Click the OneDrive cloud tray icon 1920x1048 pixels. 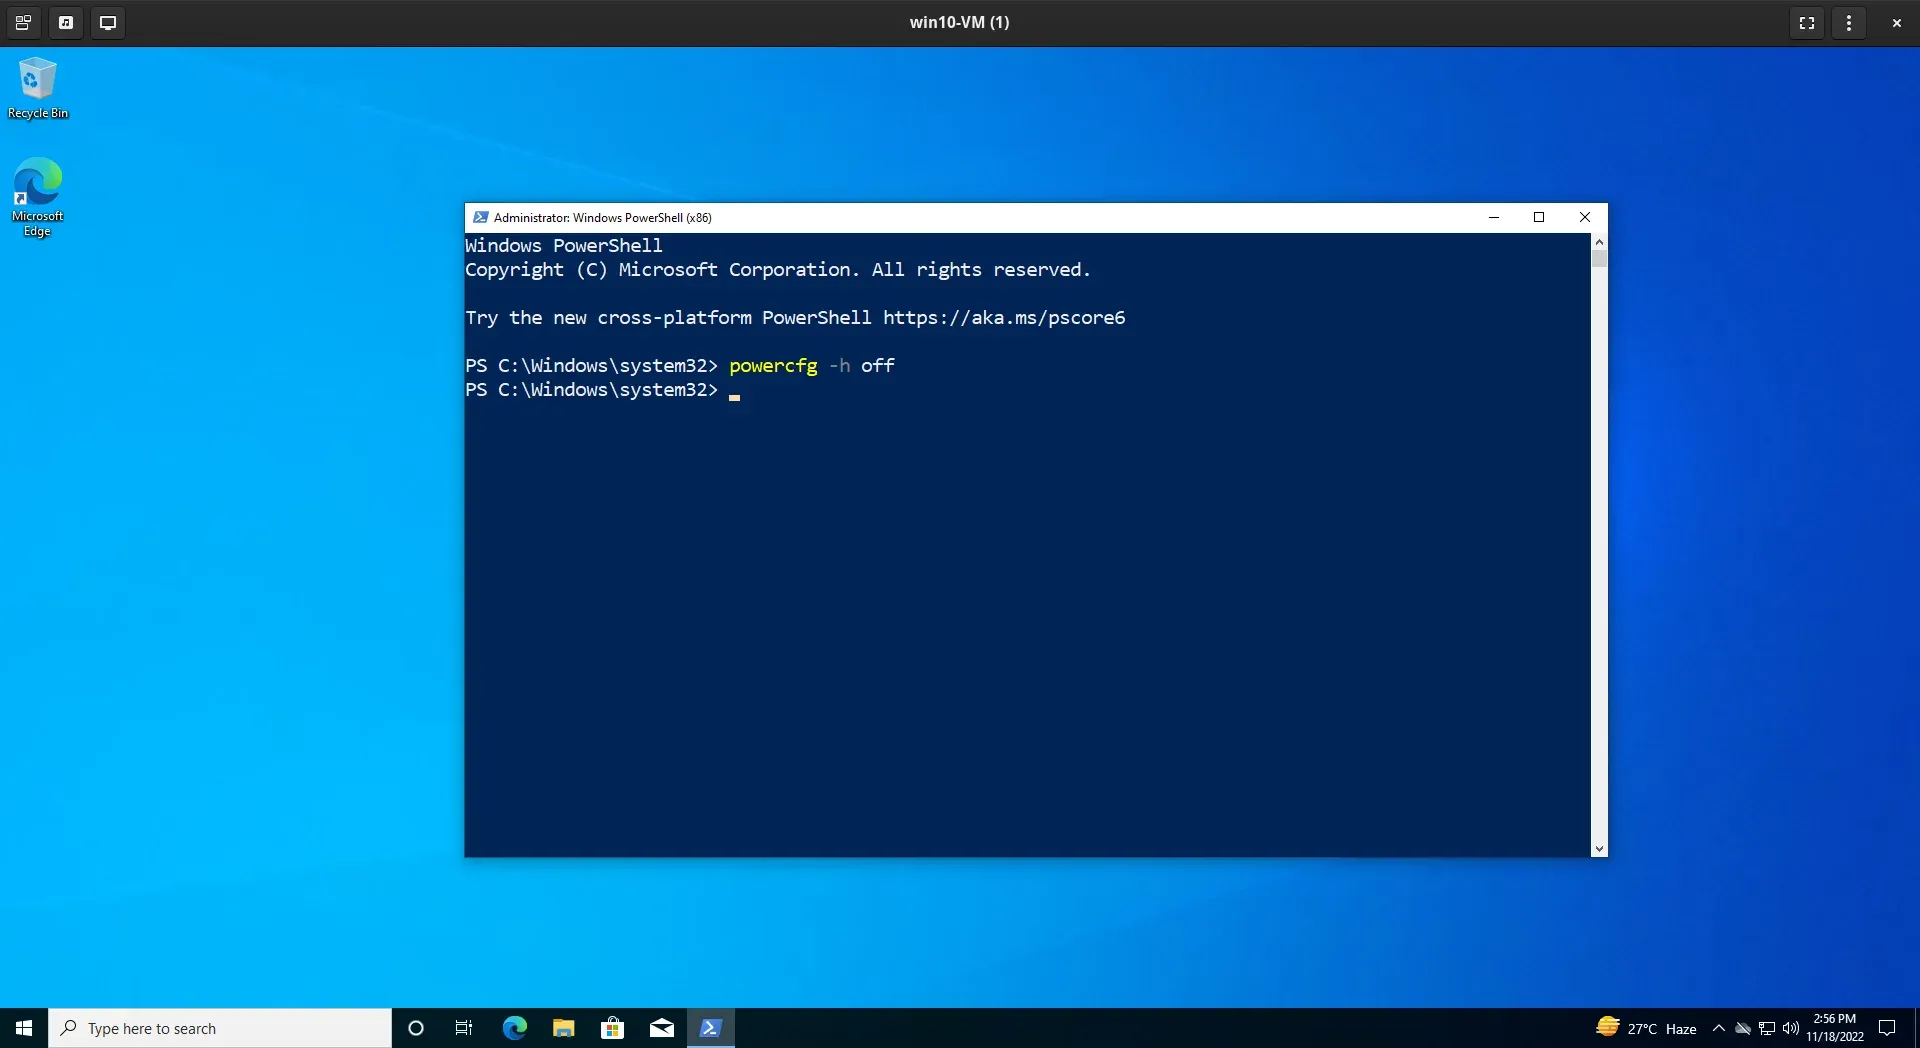1743,1028
